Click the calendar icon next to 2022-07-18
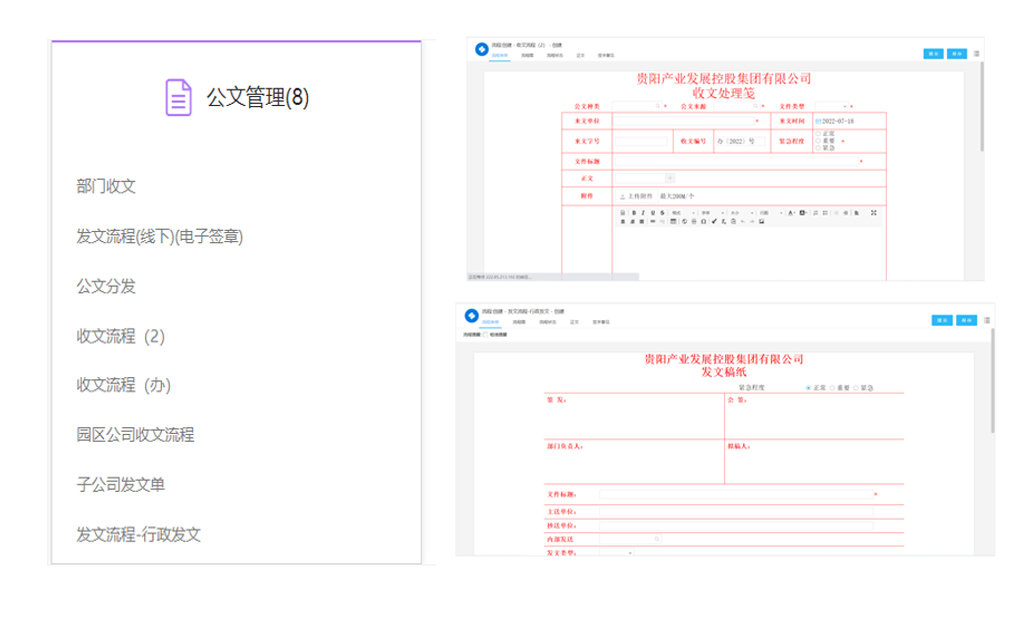This screenshot has width=1036, height=618. 818,122
